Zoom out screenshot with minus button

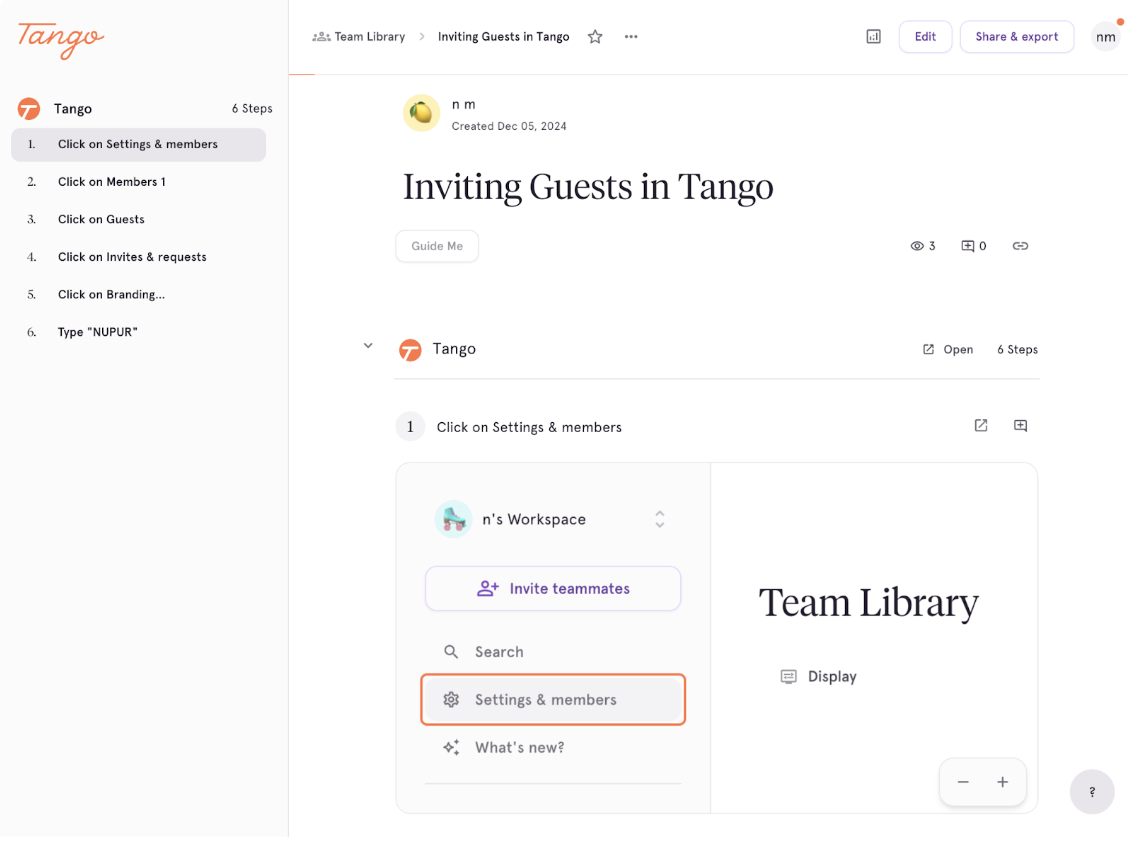(x=963, y=782)
